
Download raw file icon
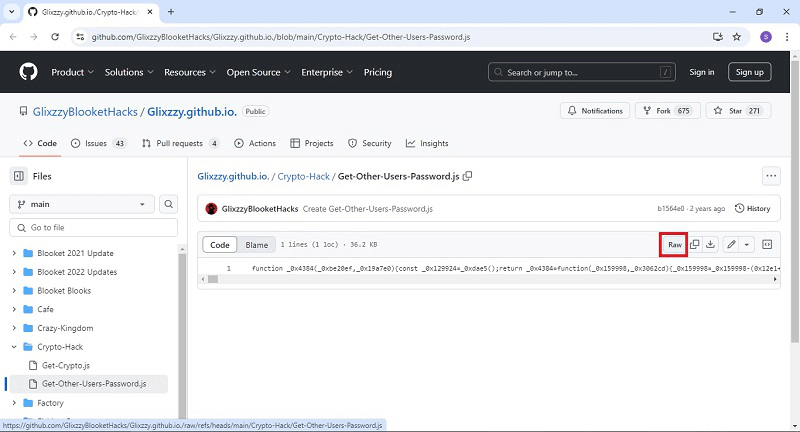click(710, 245)
